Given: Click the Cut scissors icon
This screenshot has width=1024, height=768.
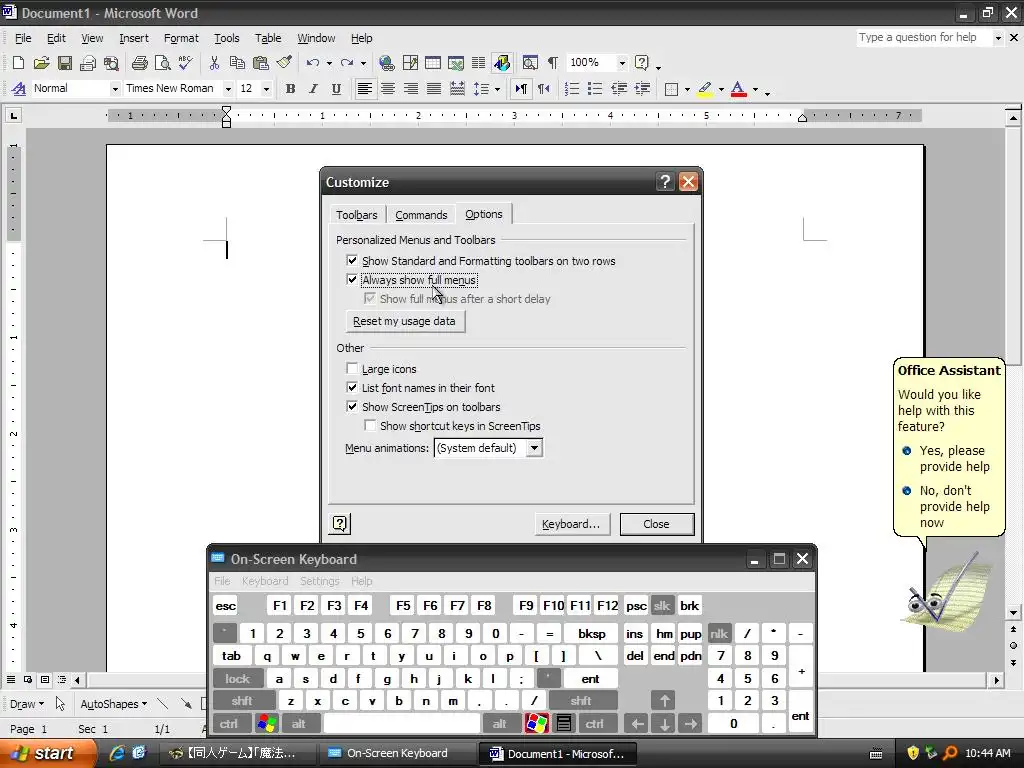Looking at the screenshot, I should [x=214, y=63].
